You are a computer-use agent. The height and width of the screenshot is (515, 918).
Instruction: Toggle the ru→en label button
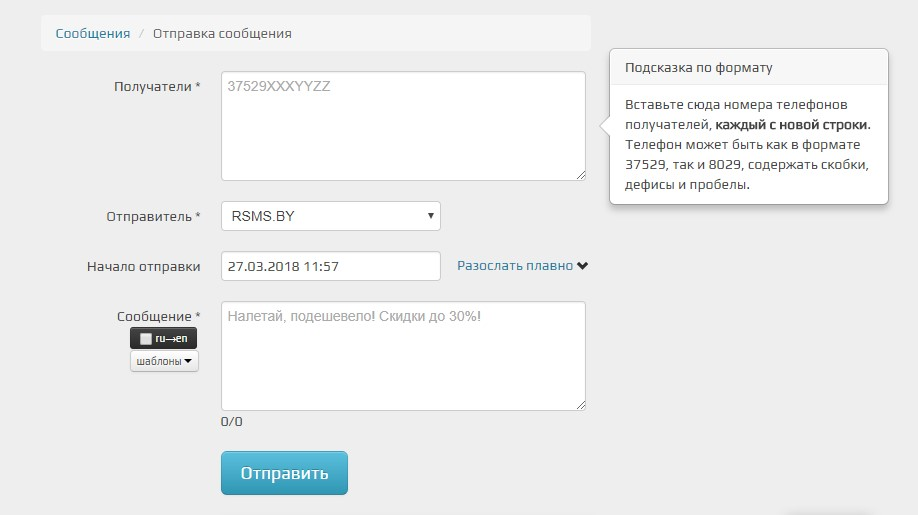170,339
